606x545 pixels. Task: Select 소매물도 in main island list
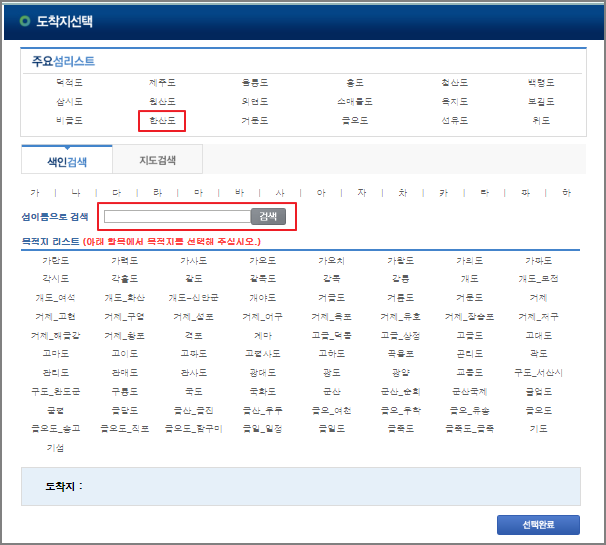click(x=355, y=102)
